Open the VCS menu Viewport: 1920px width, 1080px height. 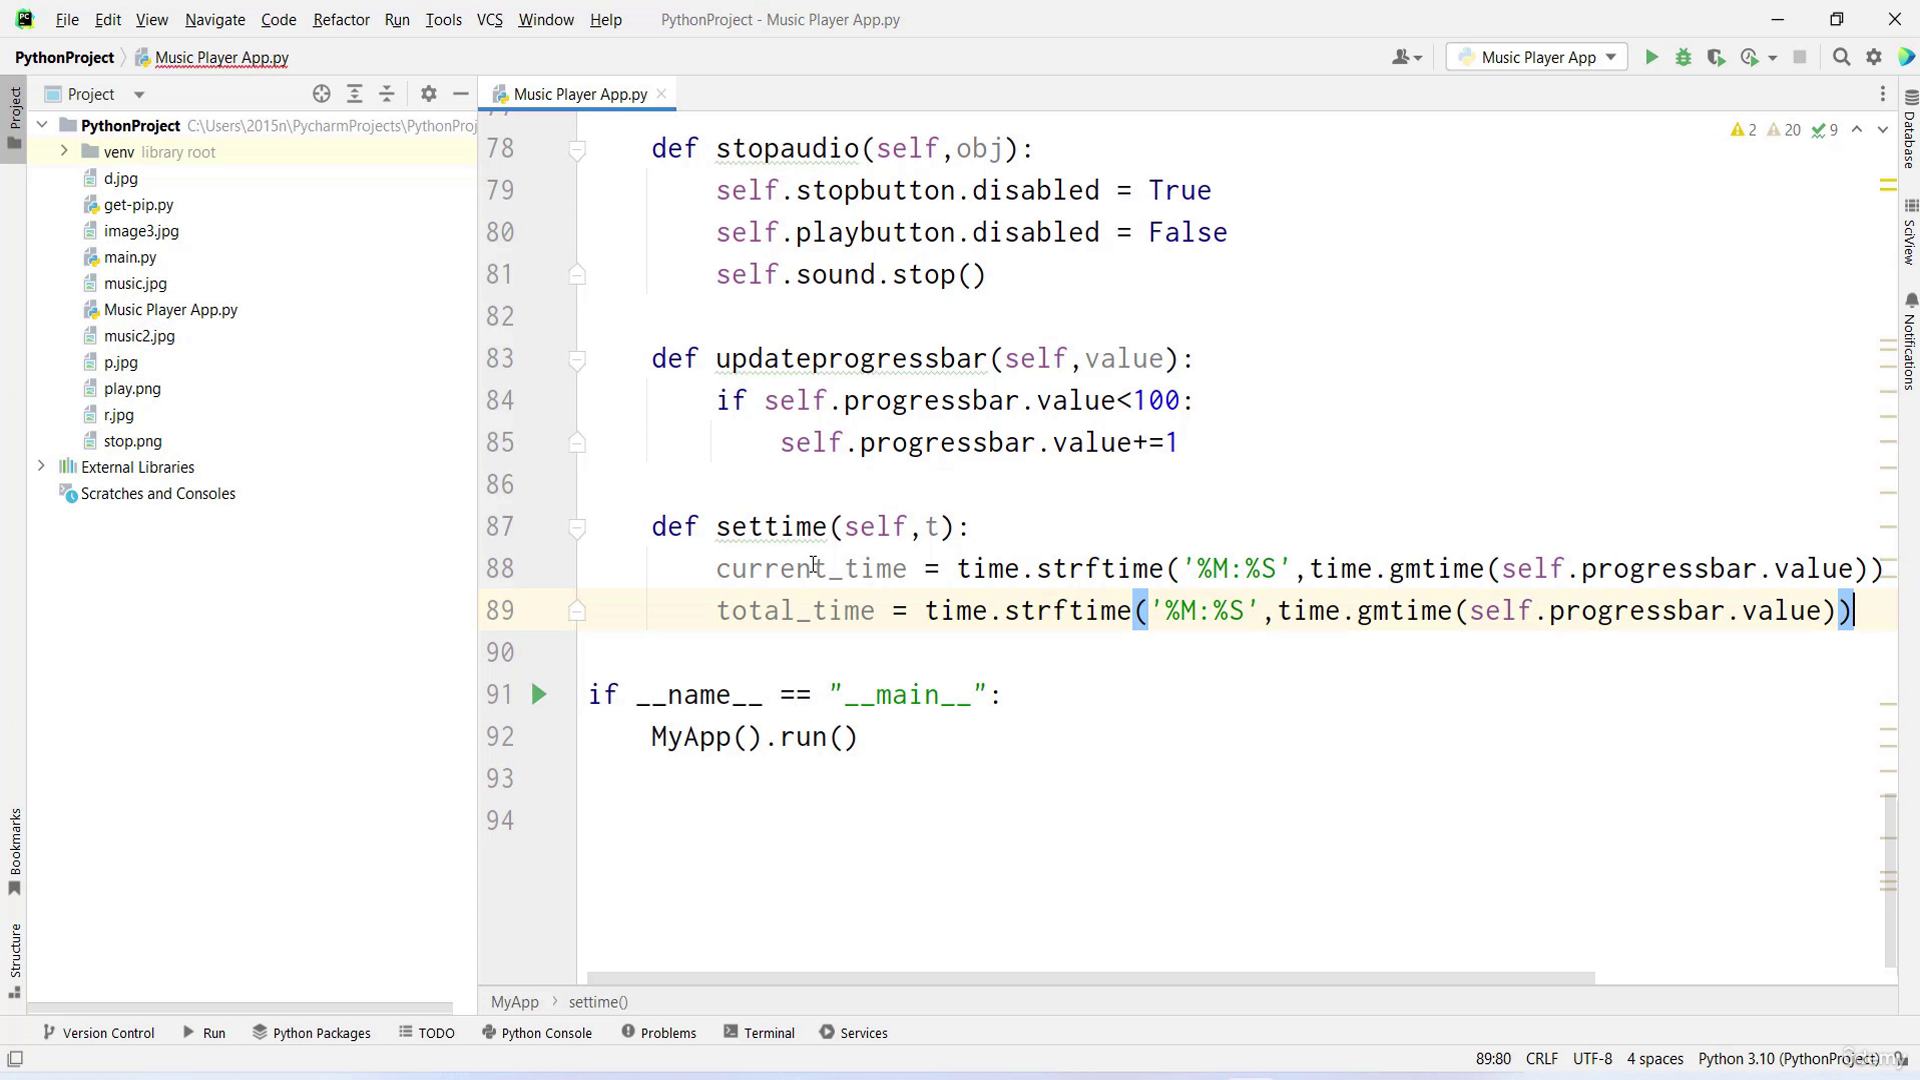point(489,19)
